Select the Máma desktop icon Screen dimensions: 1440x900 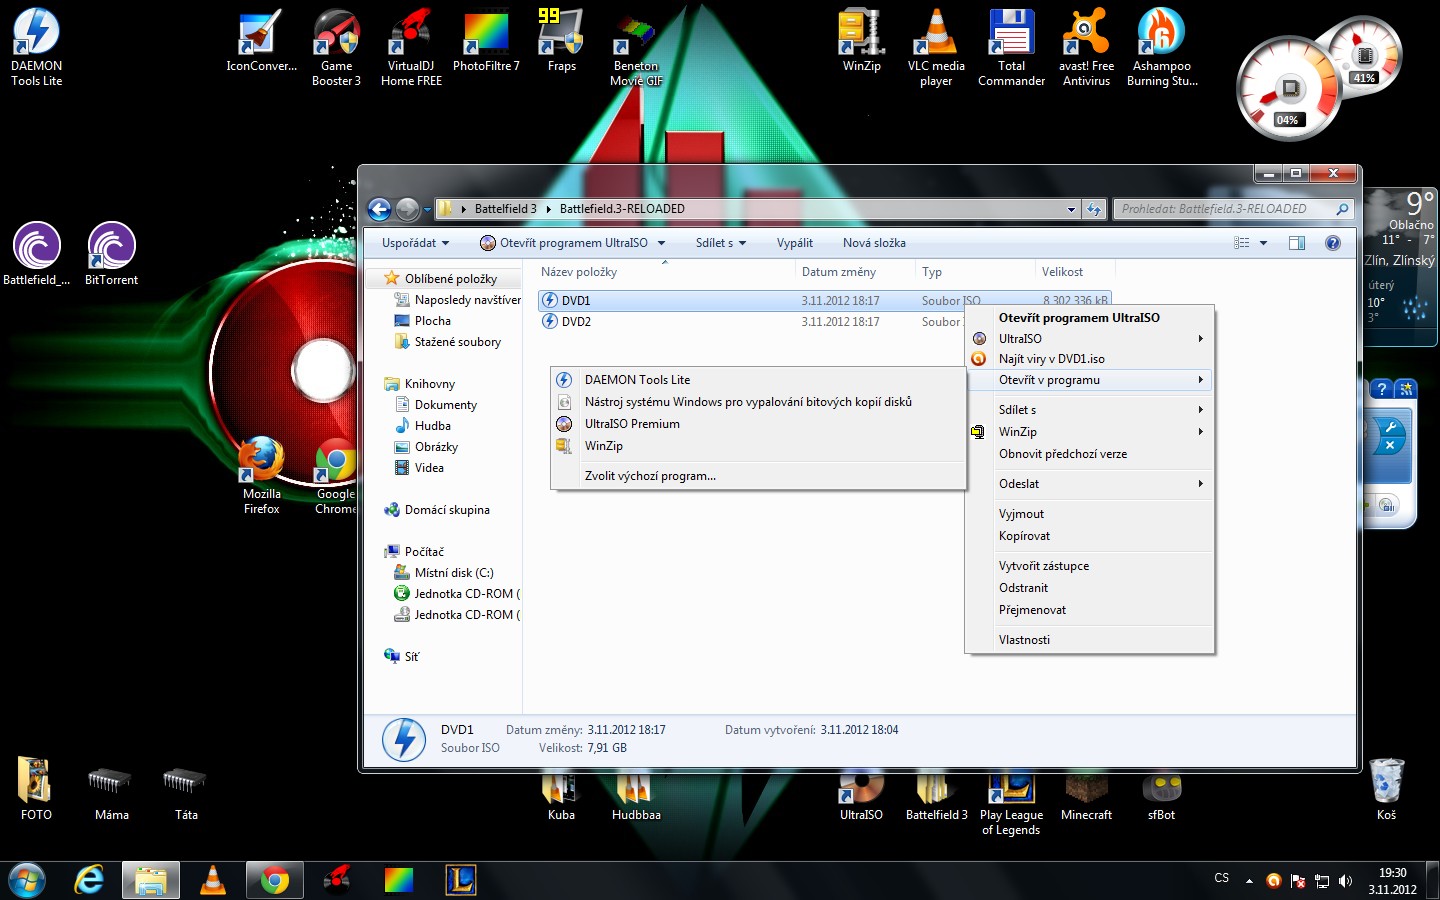pyautogui.click(x=111, y=793)
